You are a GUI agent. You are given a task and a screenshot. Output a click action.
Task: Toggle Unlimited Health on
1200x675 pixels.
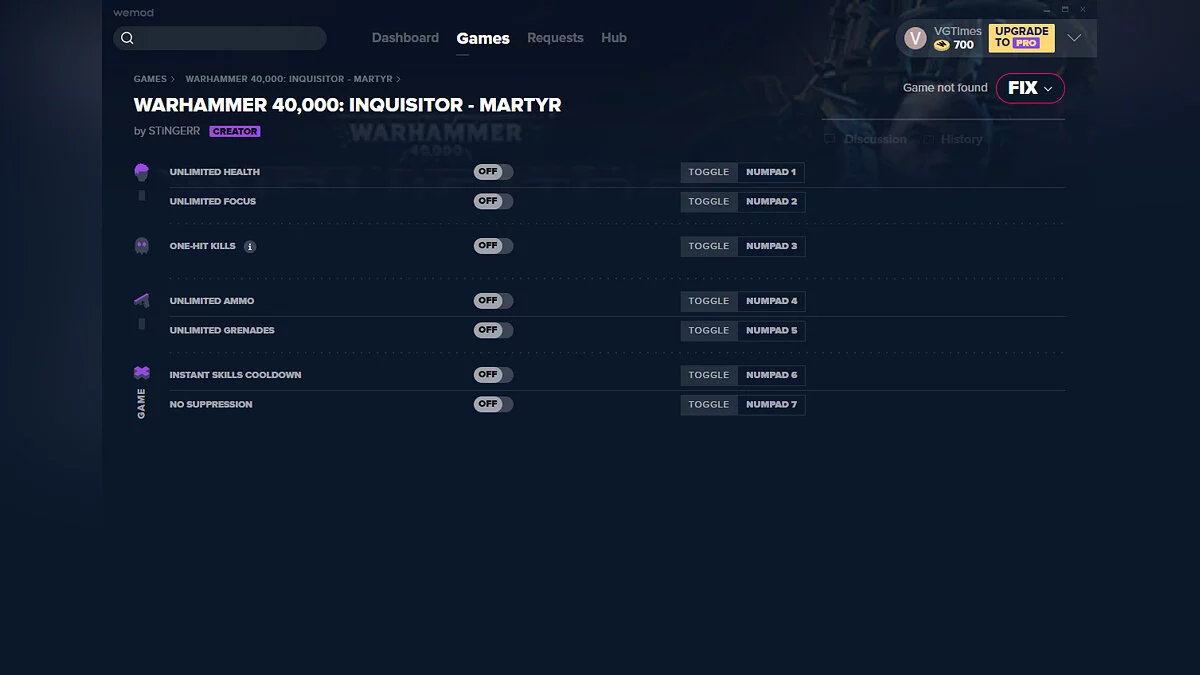click(x=493, y=172)
